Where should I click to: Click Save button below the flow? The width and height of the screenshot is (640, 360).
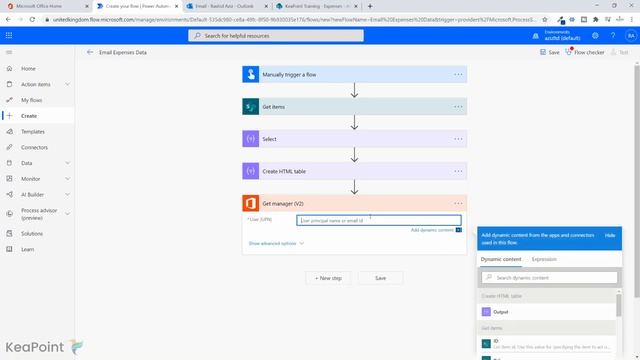(x=380, y=278)
